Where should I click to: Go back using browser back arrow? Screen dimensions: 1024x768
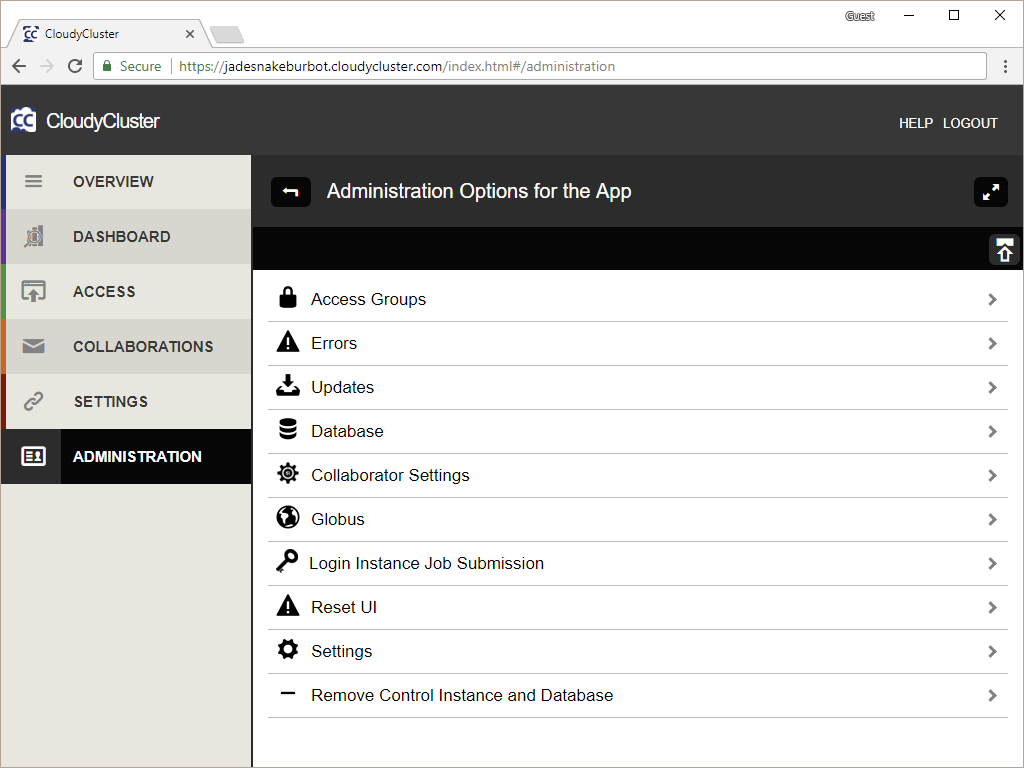[19, 66]
